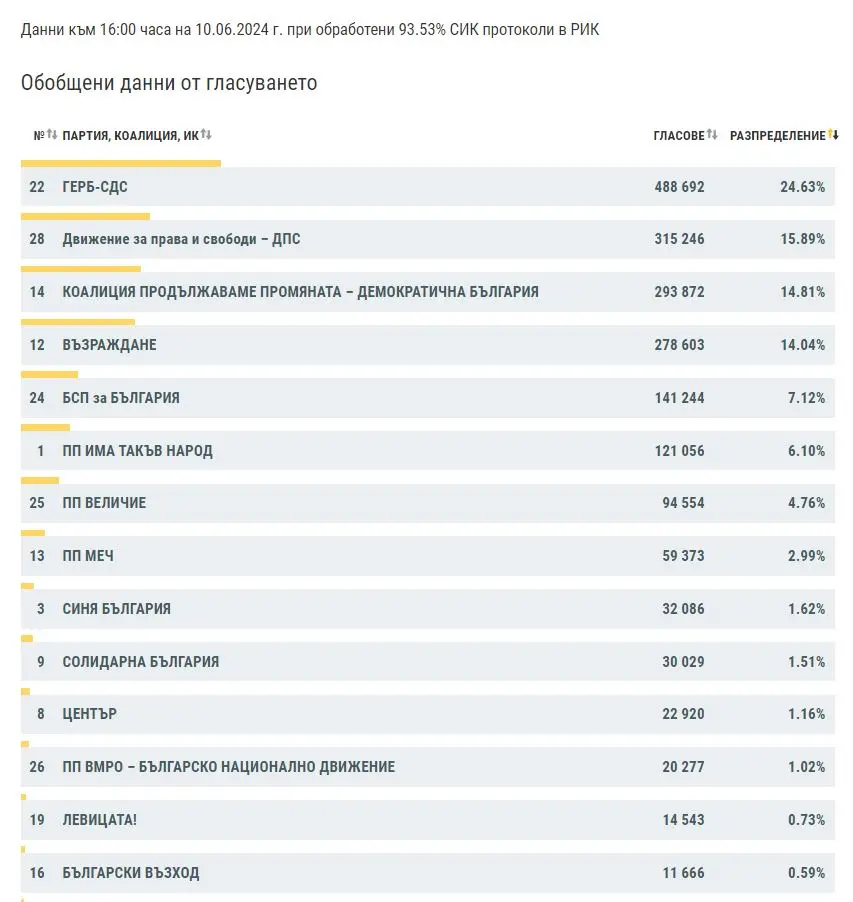Click the ПАРТИЯ, КОАЛИЦИЯ, ИК column header
853x902 pixels.
click(130, 136)
